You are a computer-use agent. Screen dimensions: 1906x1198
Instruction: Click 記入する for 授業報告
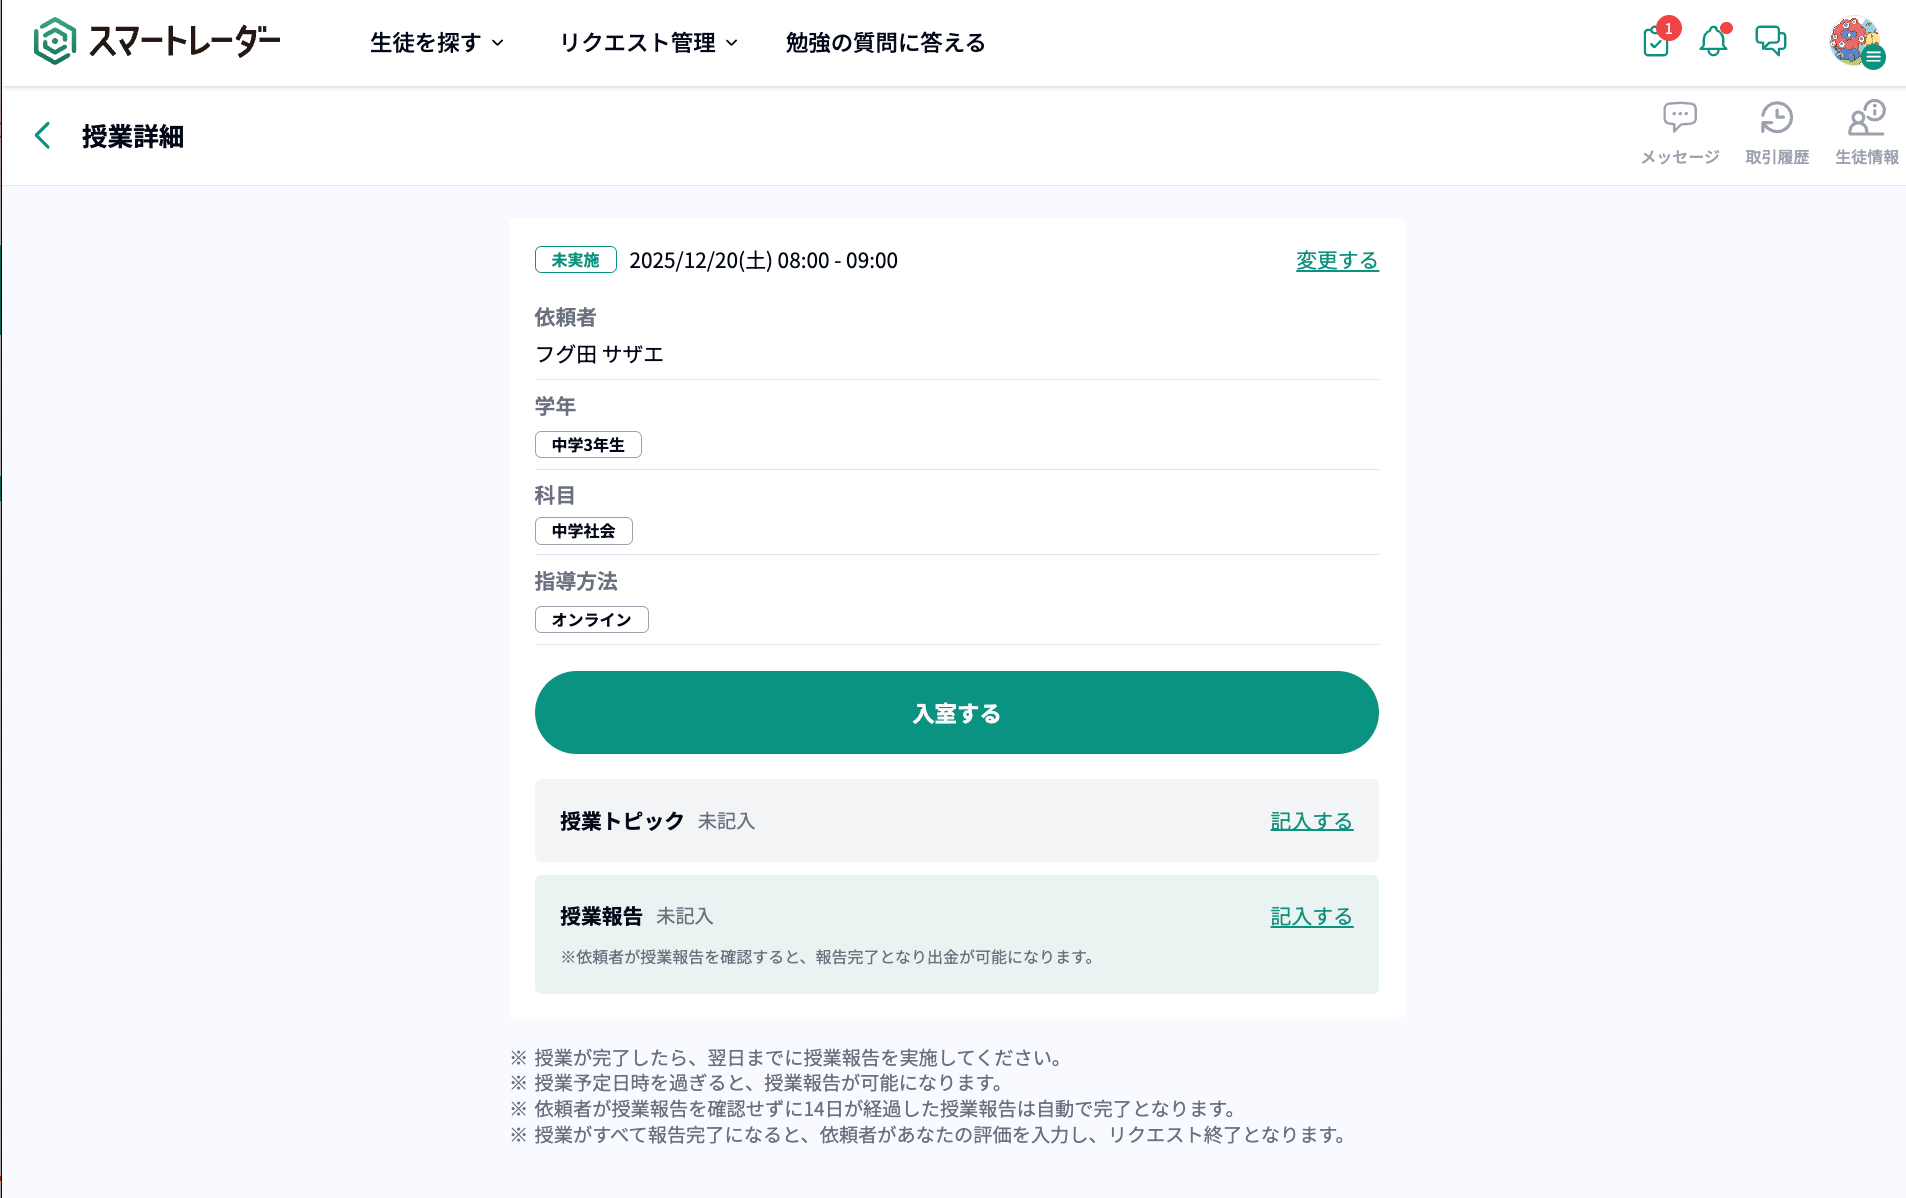pos(1311,917)
